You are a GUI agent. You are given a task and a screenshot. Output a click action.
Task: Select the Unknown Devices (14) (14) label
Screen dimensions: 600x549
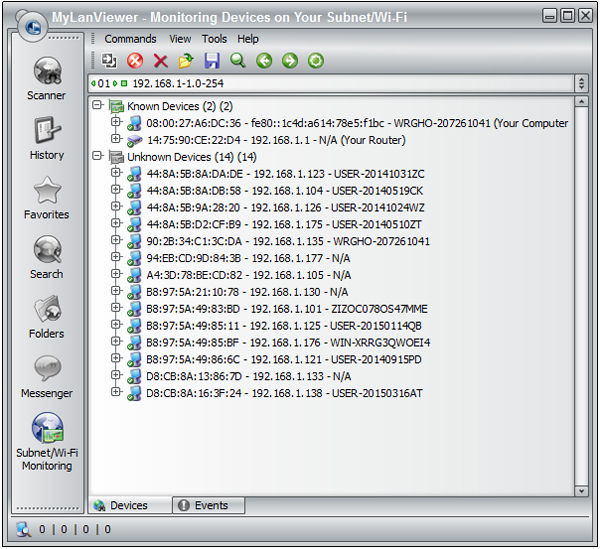coord(192,157)
